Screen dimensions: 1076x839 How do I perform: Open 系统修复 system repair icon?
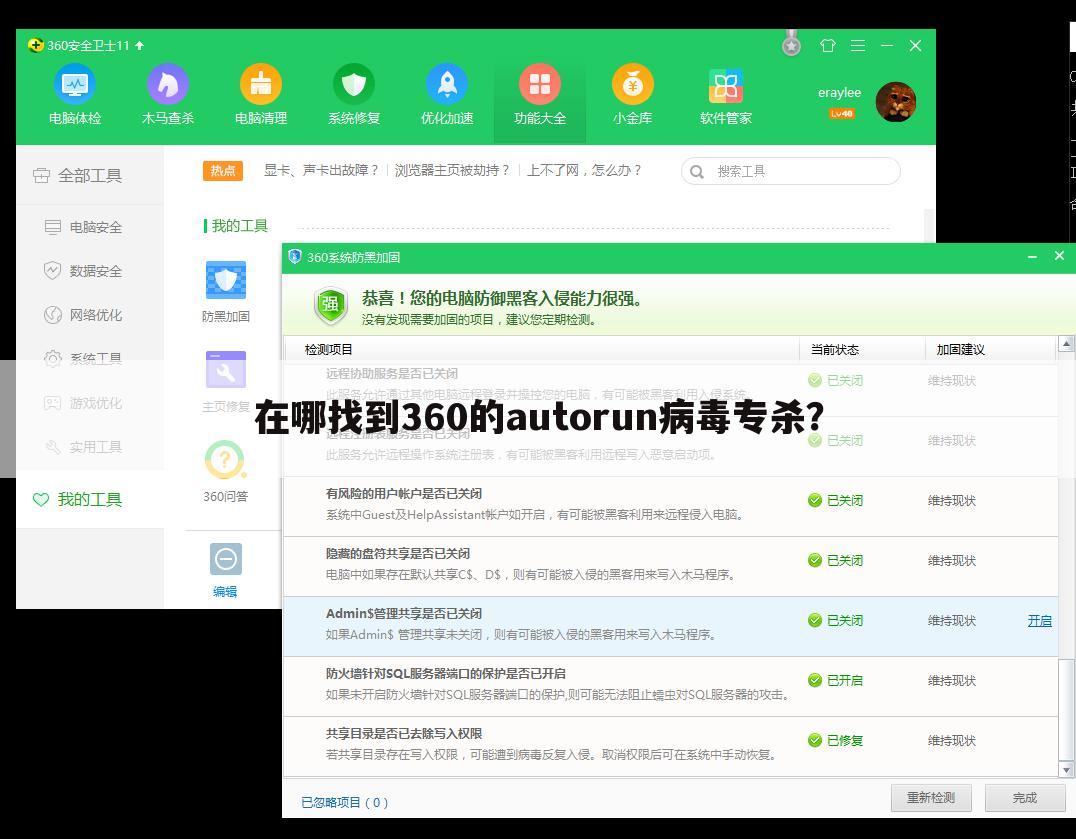pos(353,84)
